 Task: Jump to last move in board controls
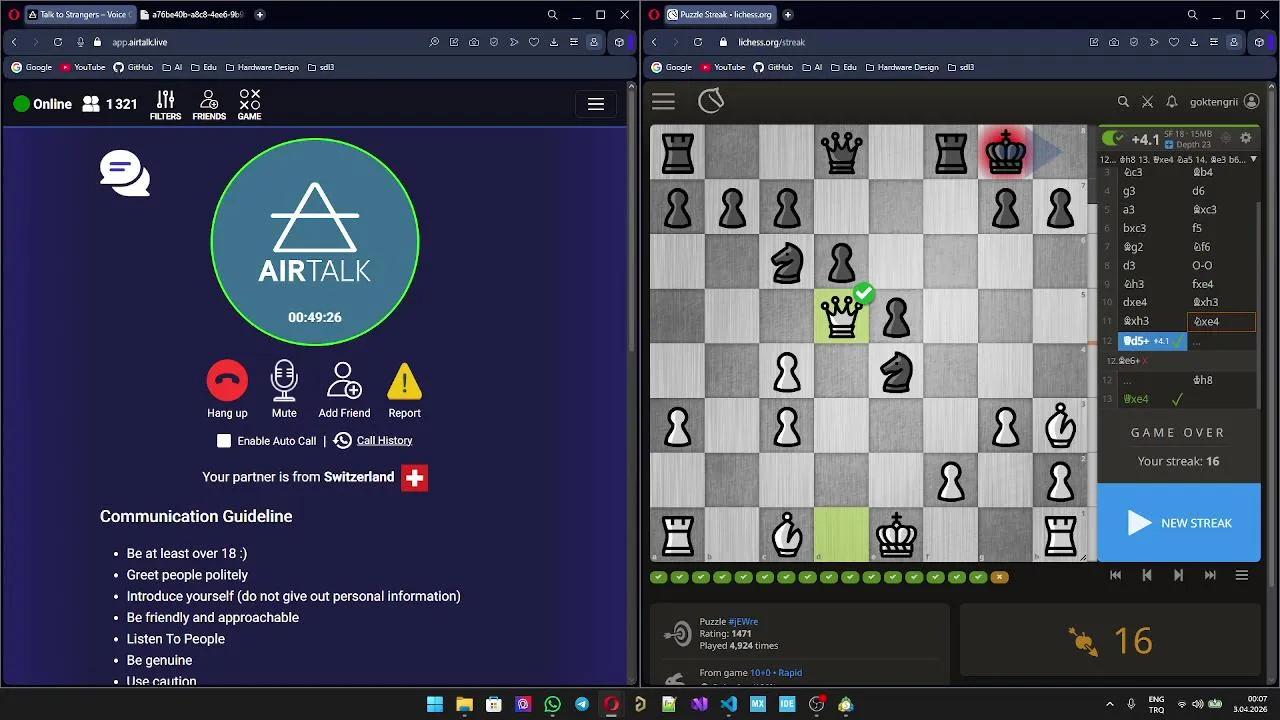[x=1210, y=575]
